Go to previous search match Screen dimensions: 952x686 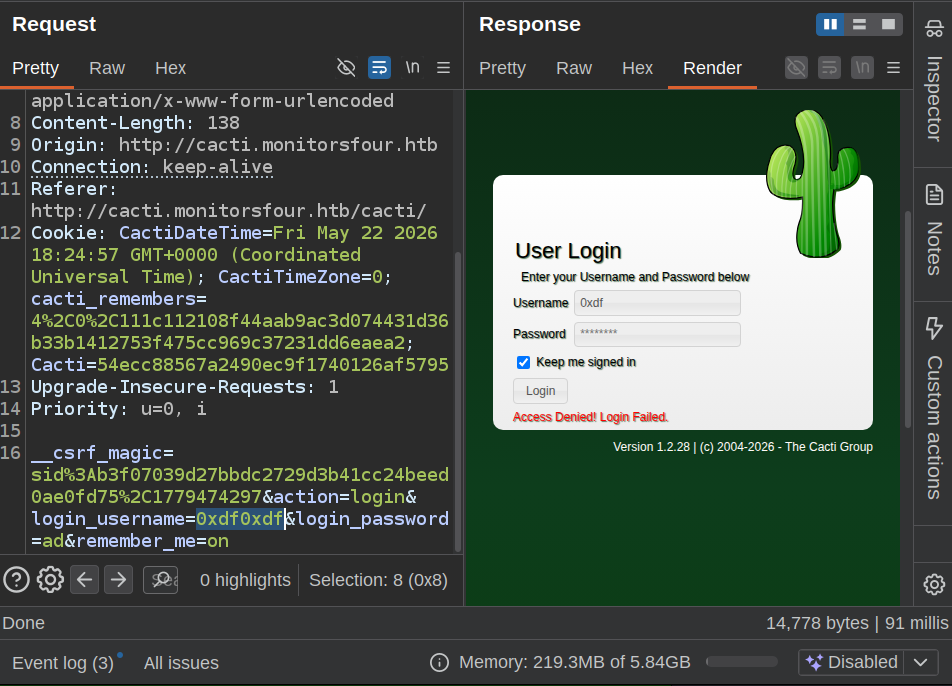coord(84,579)
